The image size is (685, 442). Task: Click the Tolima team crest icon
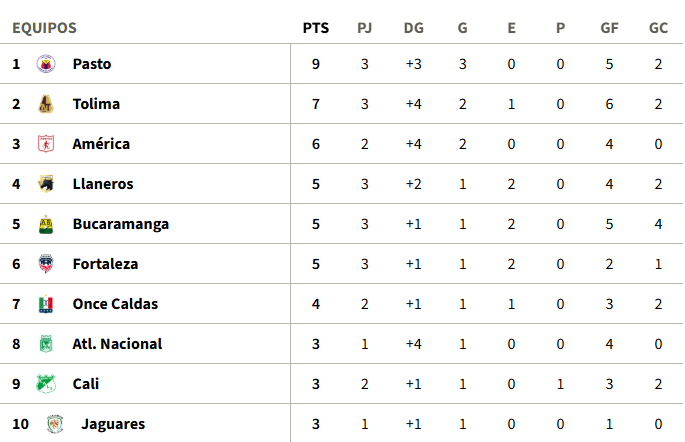tap(44, 104)
